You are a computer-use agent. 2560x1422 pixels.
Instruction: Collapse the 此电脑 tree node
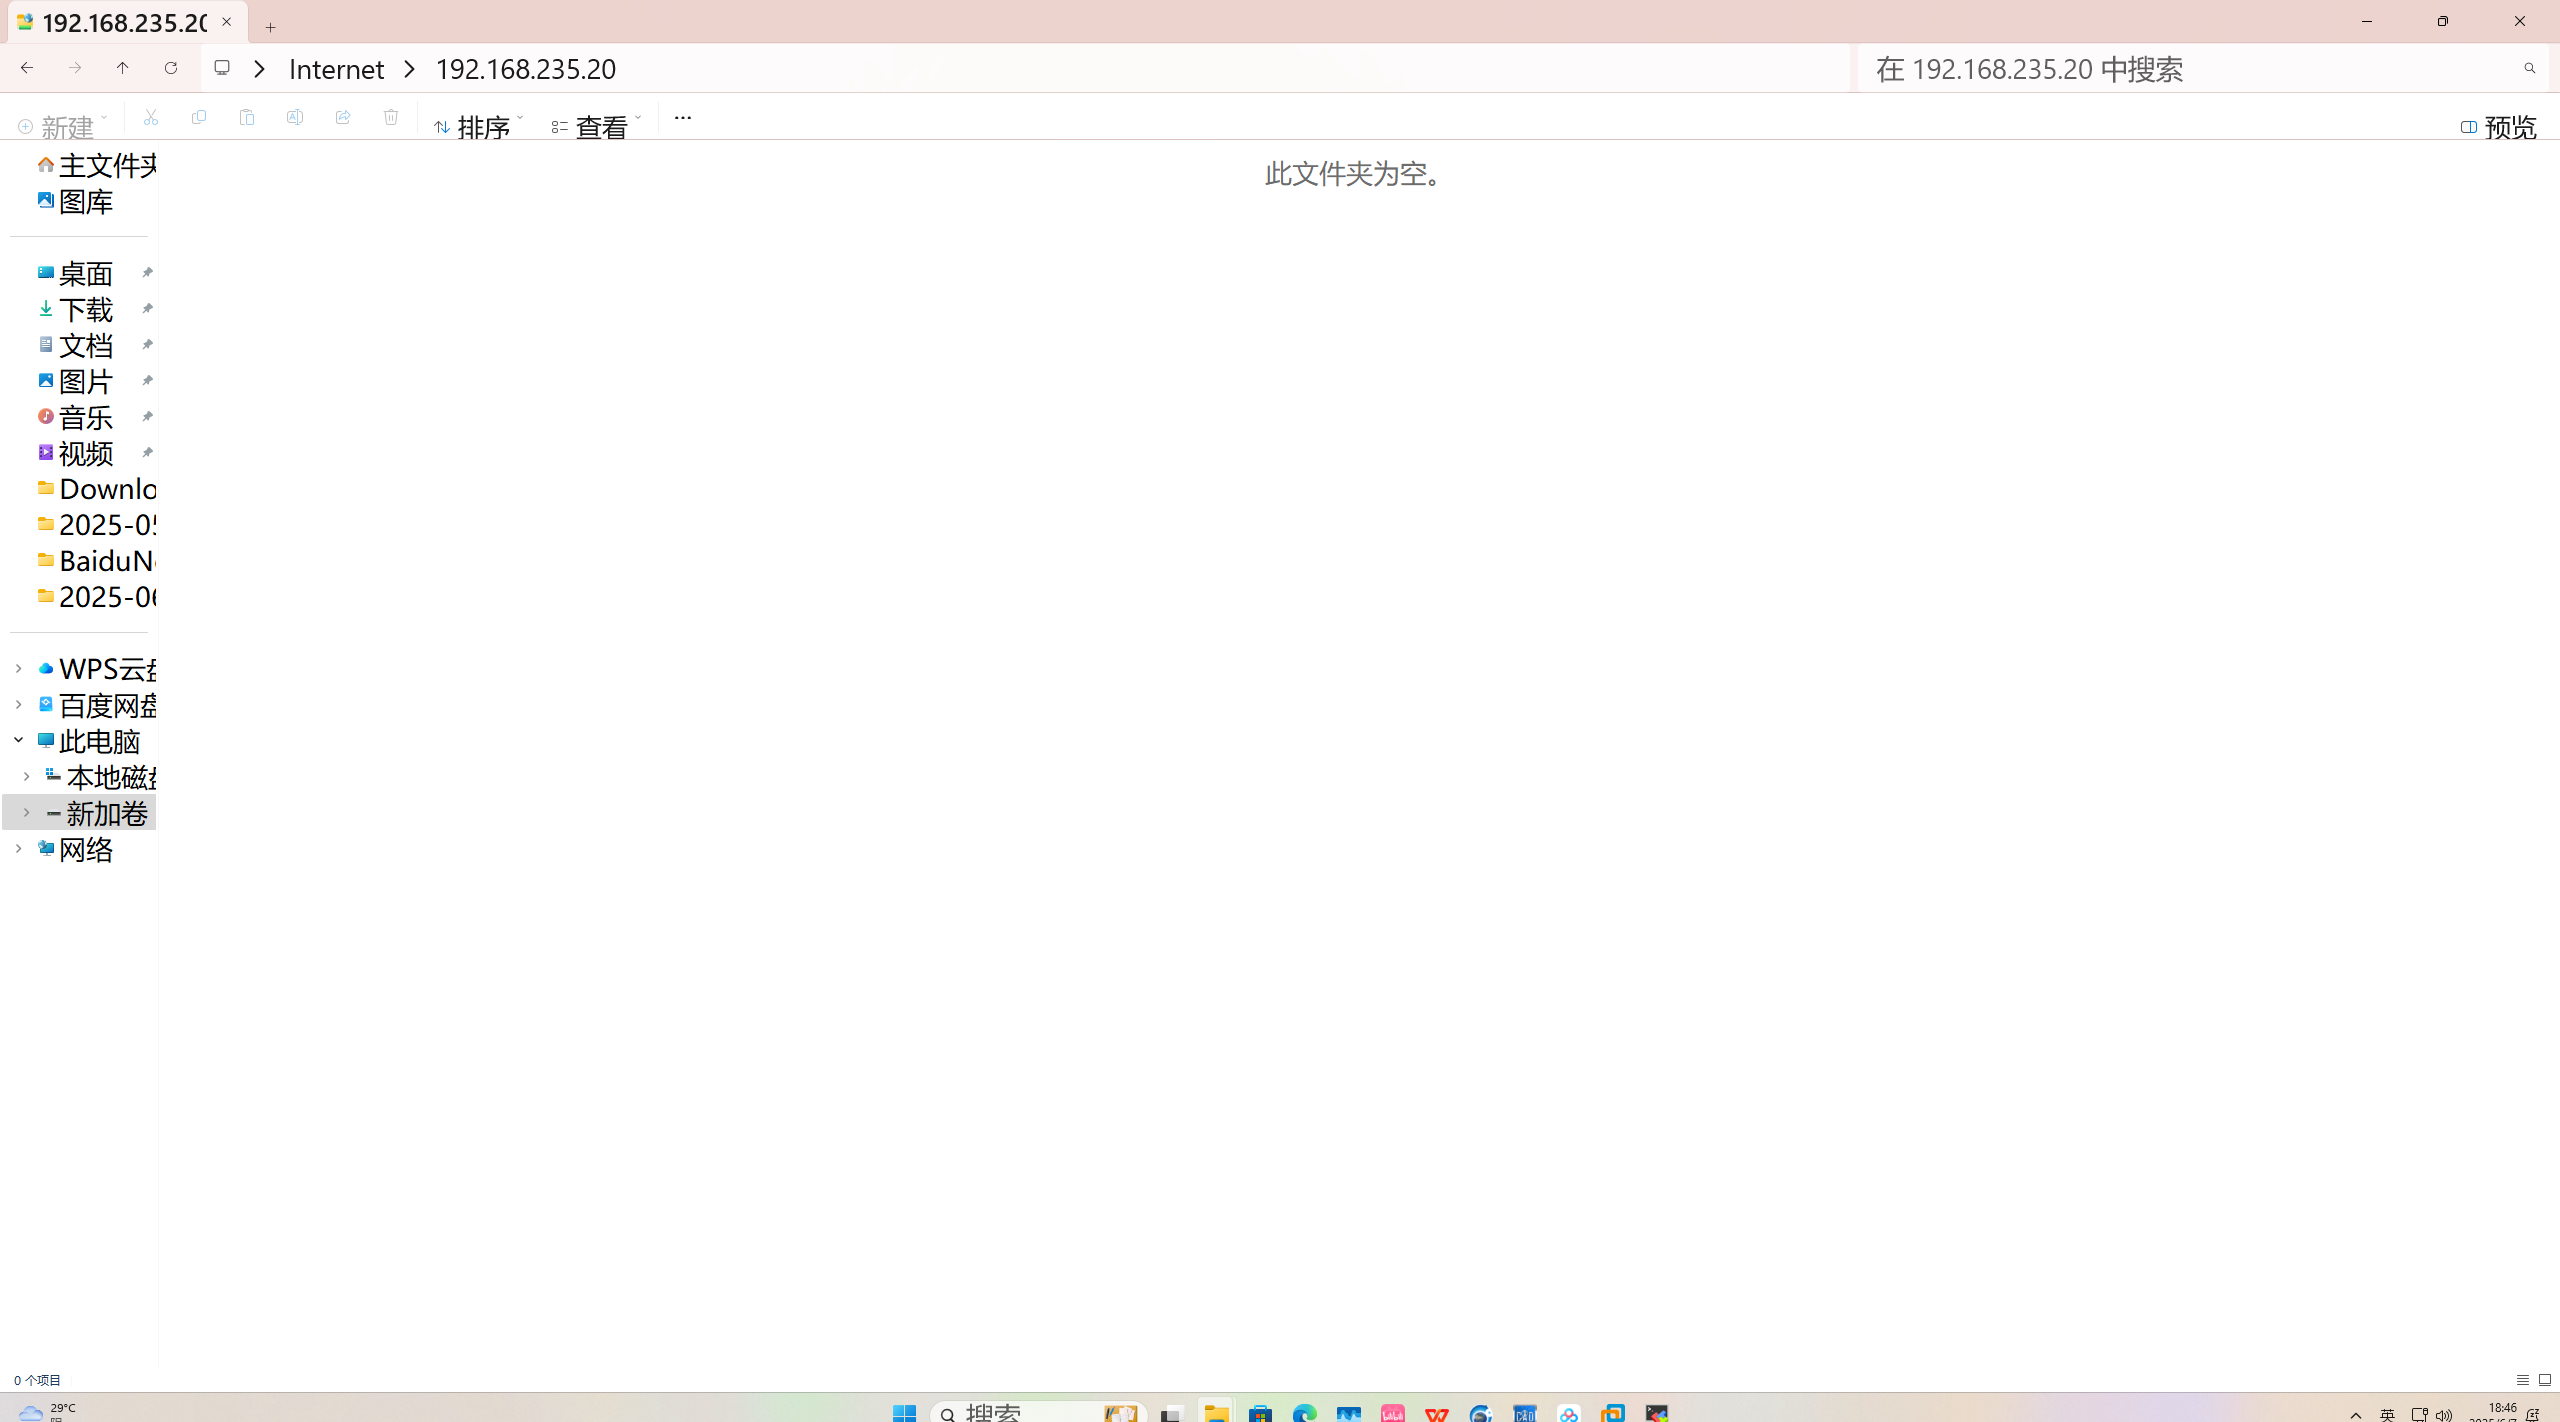coord(18,741)
